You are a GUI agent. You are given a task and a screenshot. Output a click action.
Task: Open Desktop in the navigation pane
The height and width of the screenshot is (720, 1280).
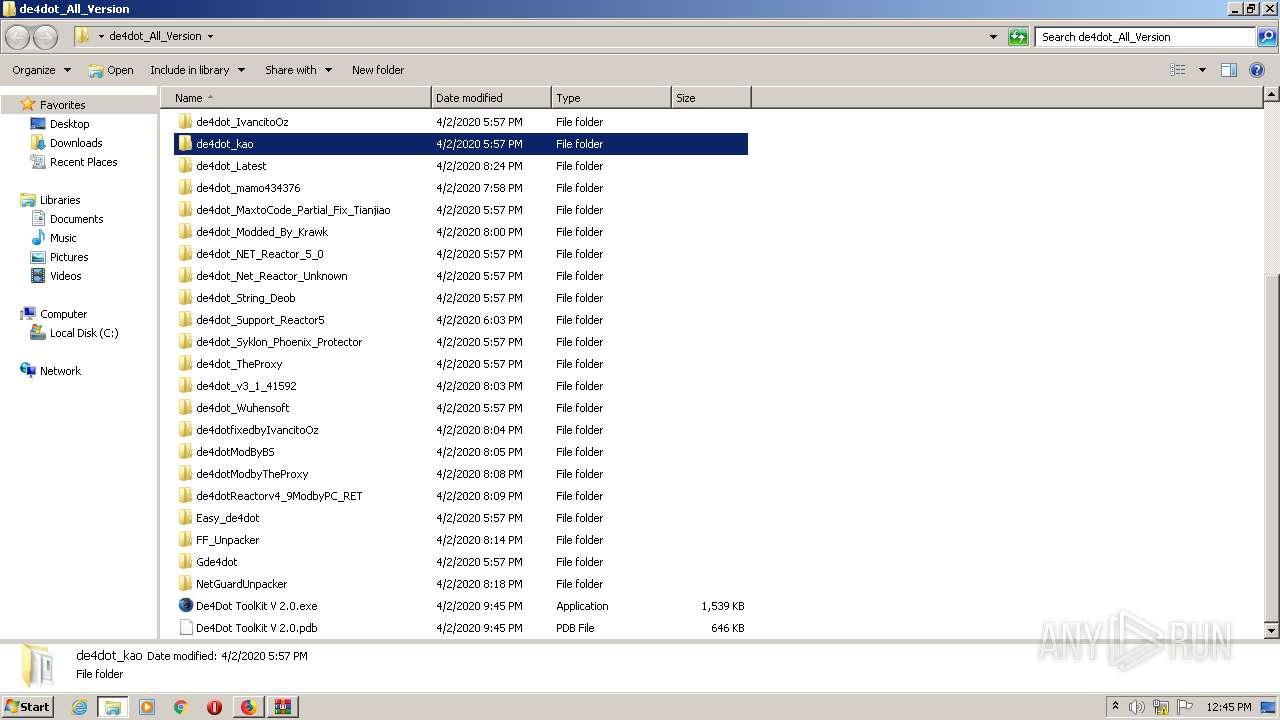click(x=69, y=124)
